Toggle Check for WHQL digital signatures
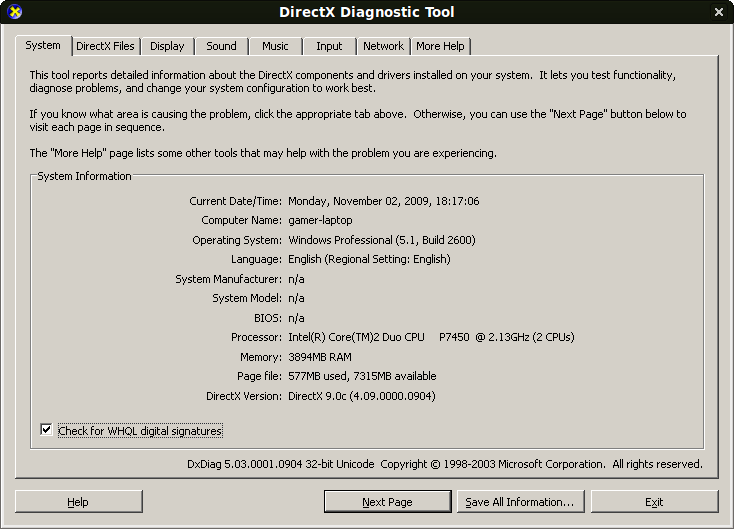This screenshot has height=529, width=734. pyautogui.click(x=46, y=430)
